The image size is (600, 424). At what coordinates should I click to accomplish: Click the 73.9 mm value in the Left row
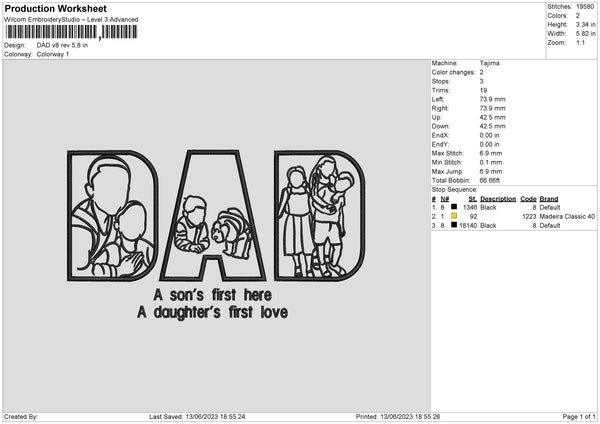click(492, 99)
